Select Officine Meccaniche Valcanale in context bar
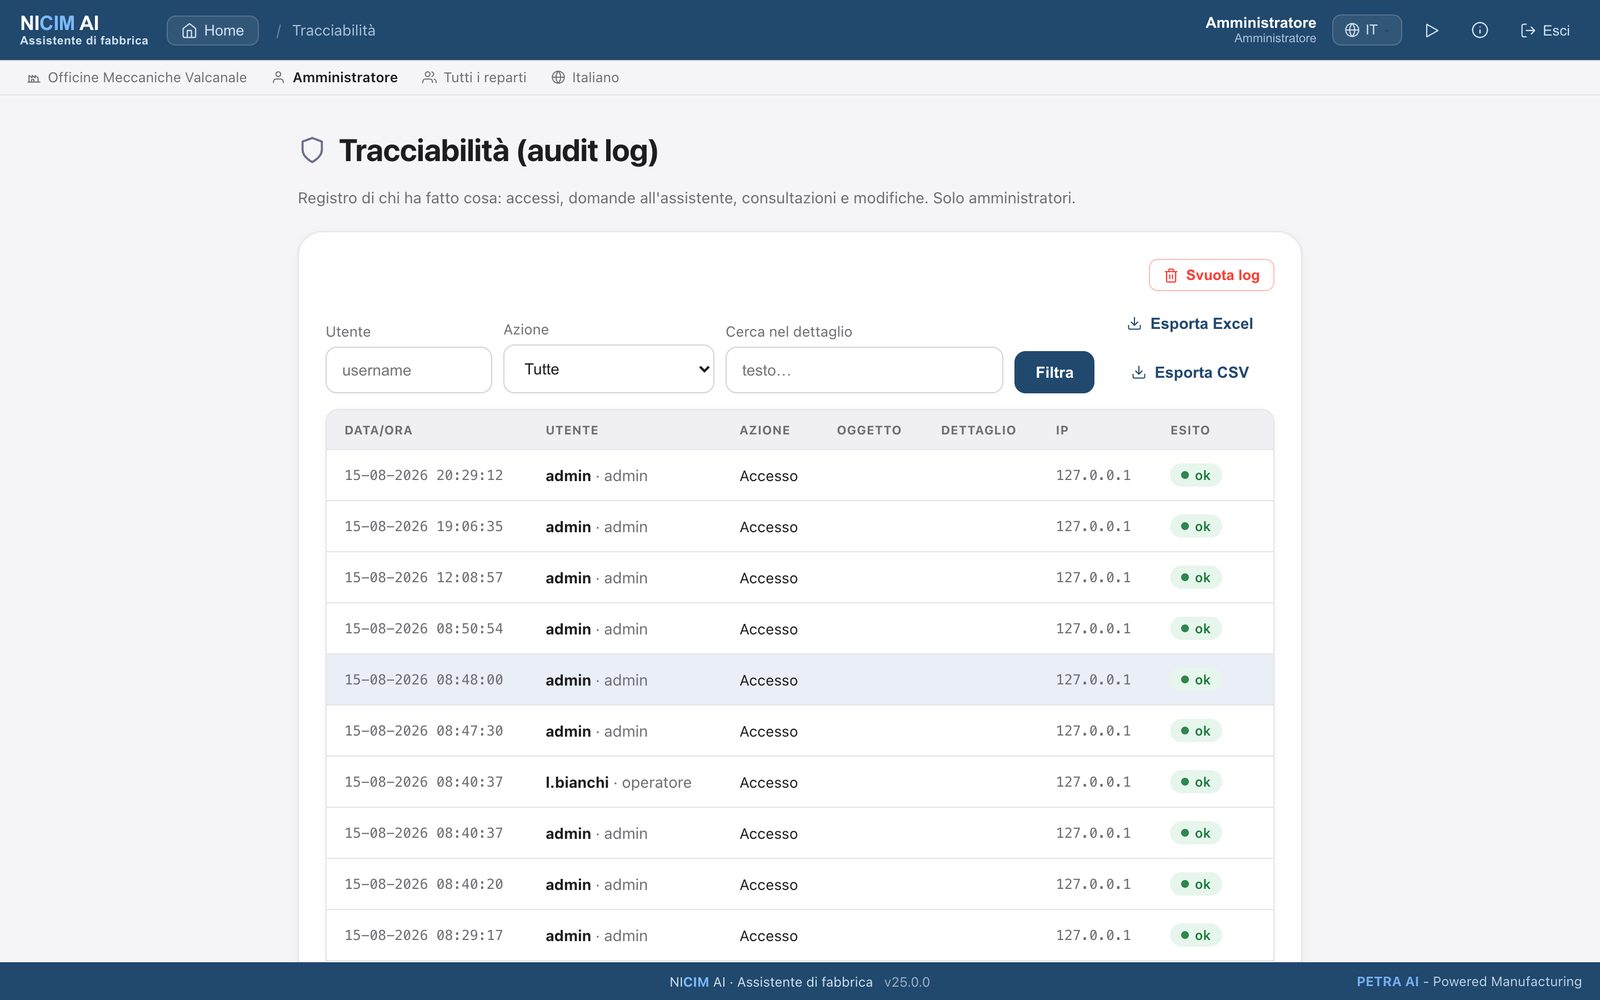Image resolution: width=1600 pixels, height=1000 pixels. [137, 77]
